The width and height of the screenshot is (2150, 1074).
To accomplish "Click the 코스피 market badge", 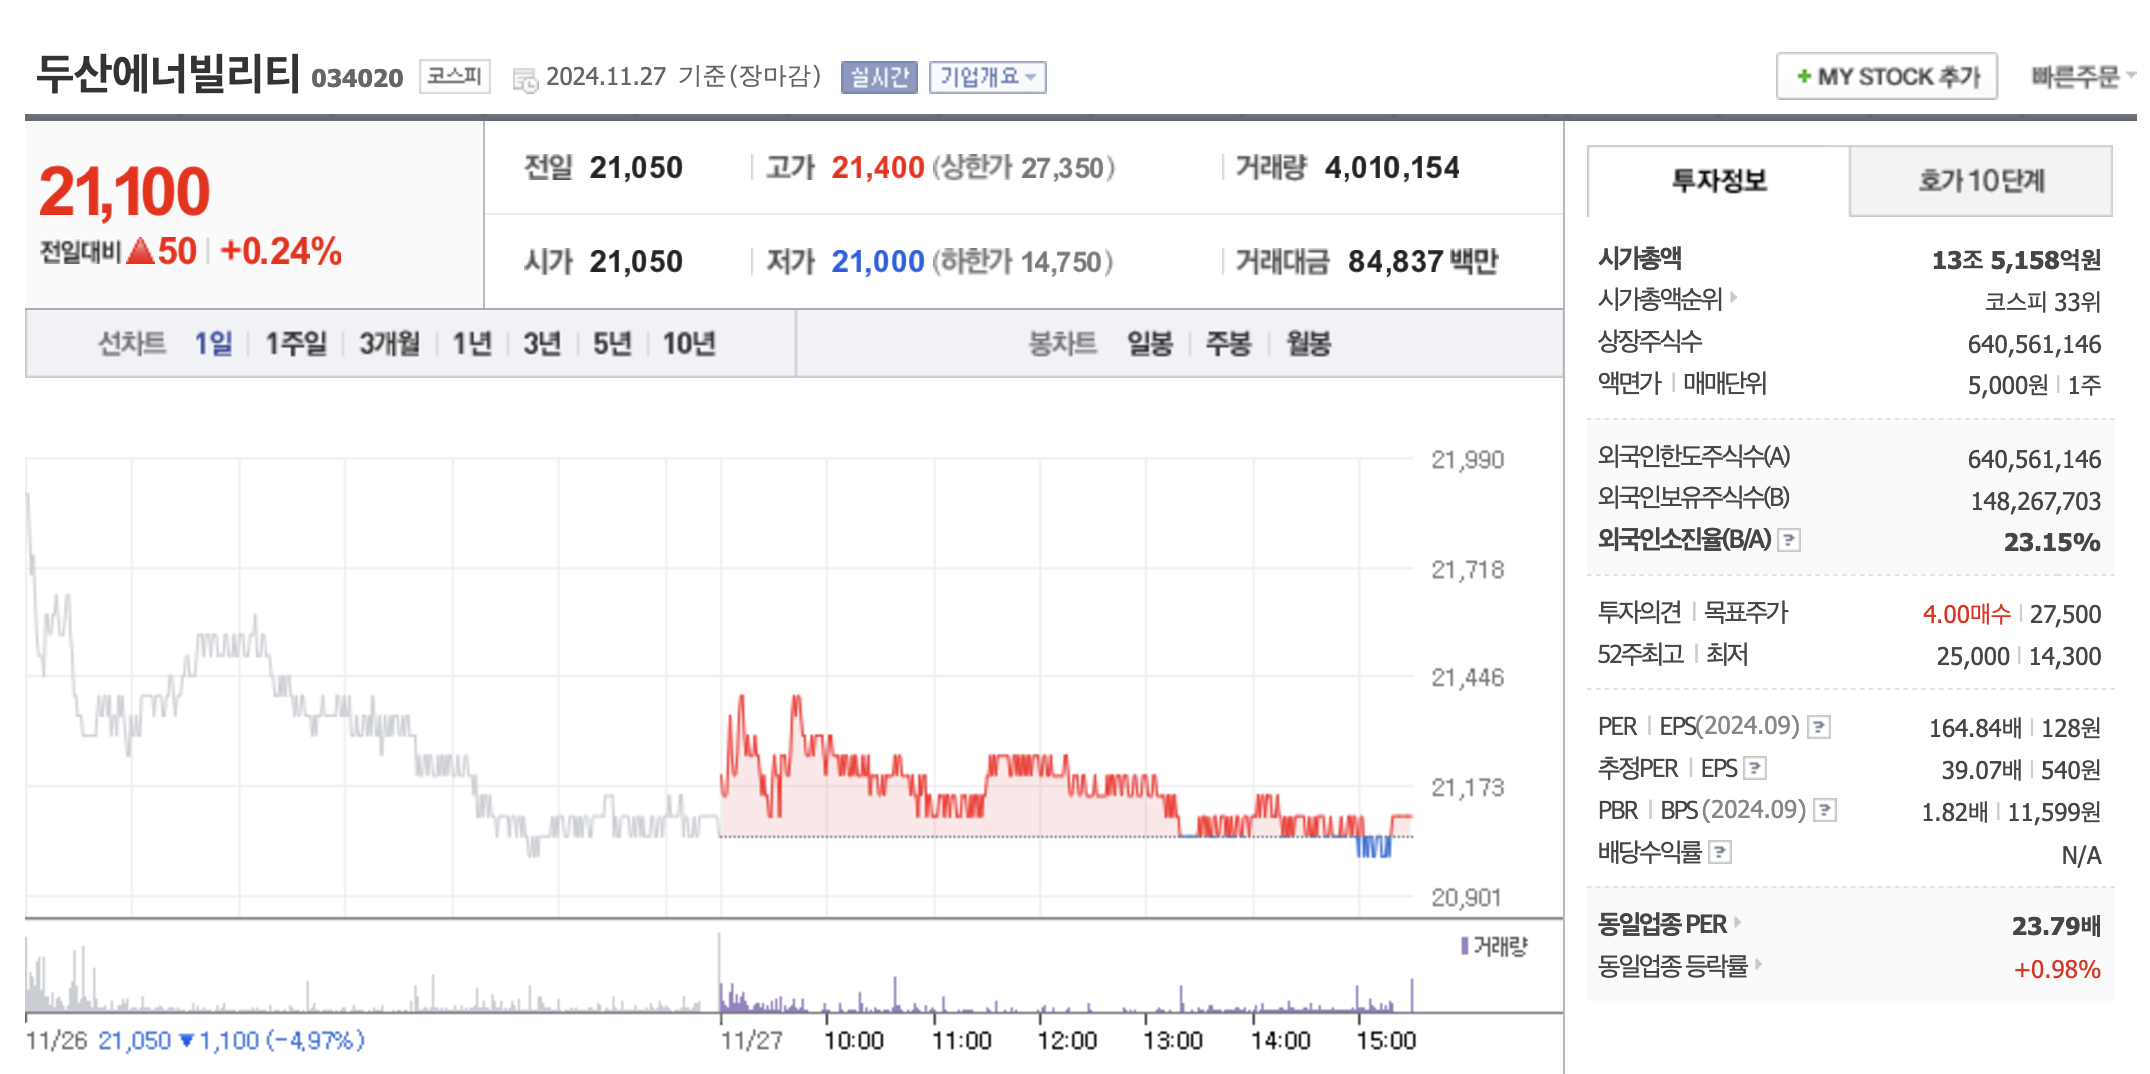I will [455, 76].
